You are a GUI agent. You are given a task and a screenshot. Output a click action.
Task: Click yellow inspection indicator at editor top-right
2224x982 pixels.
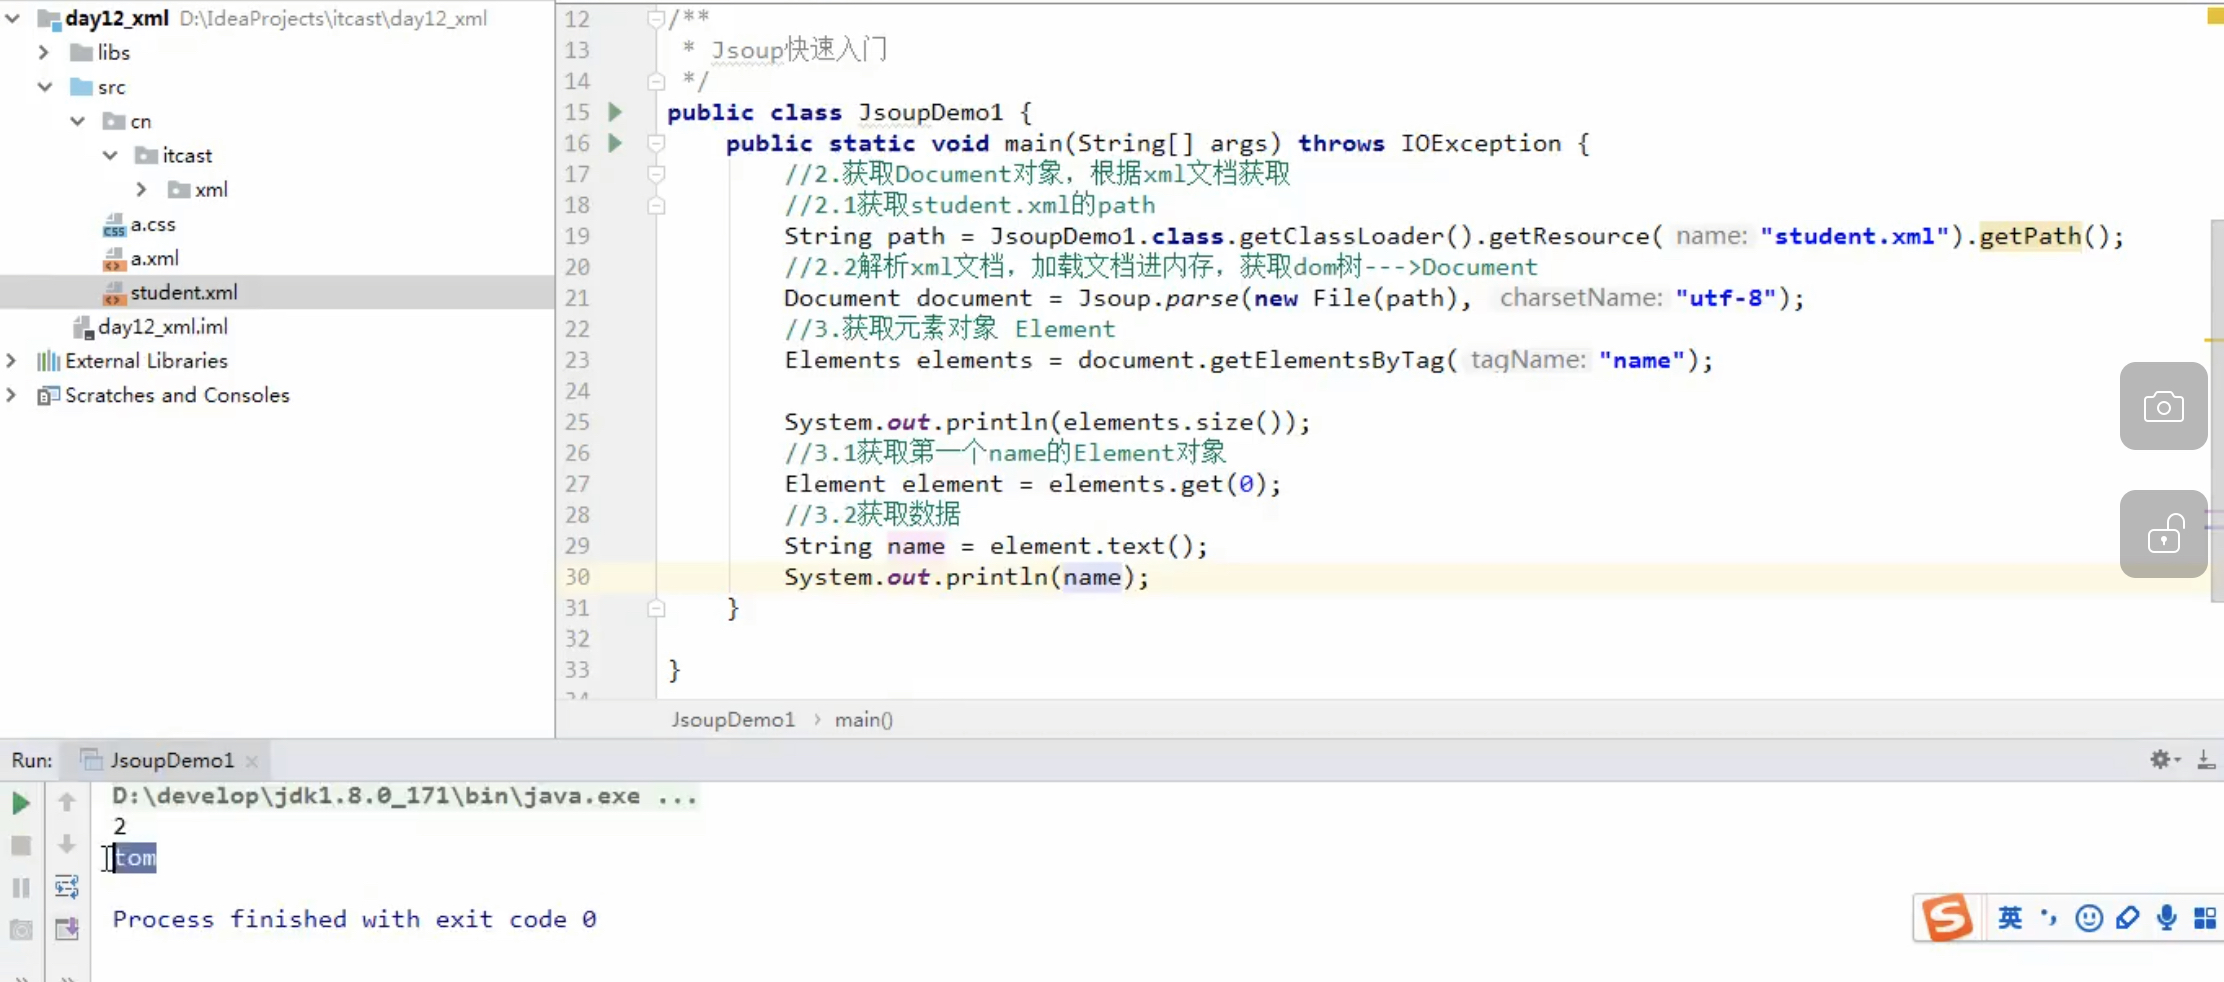pyautogui.click(x=2215, y=16)
